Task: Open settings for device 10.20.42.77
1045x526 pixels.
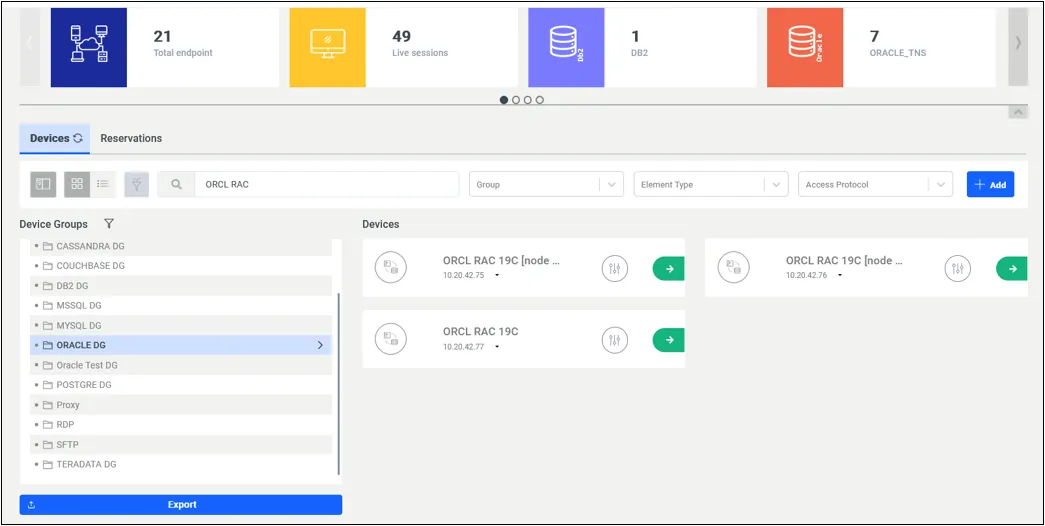Action: pyautogui.click(x=614, y=339)
